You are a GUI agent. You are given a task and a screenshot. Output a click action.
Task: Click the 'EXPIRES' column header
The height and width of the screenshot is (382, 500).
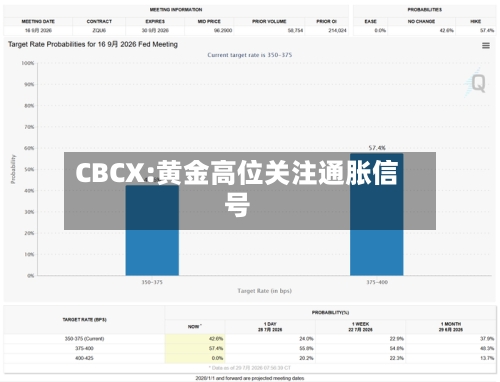pos(155,21)
